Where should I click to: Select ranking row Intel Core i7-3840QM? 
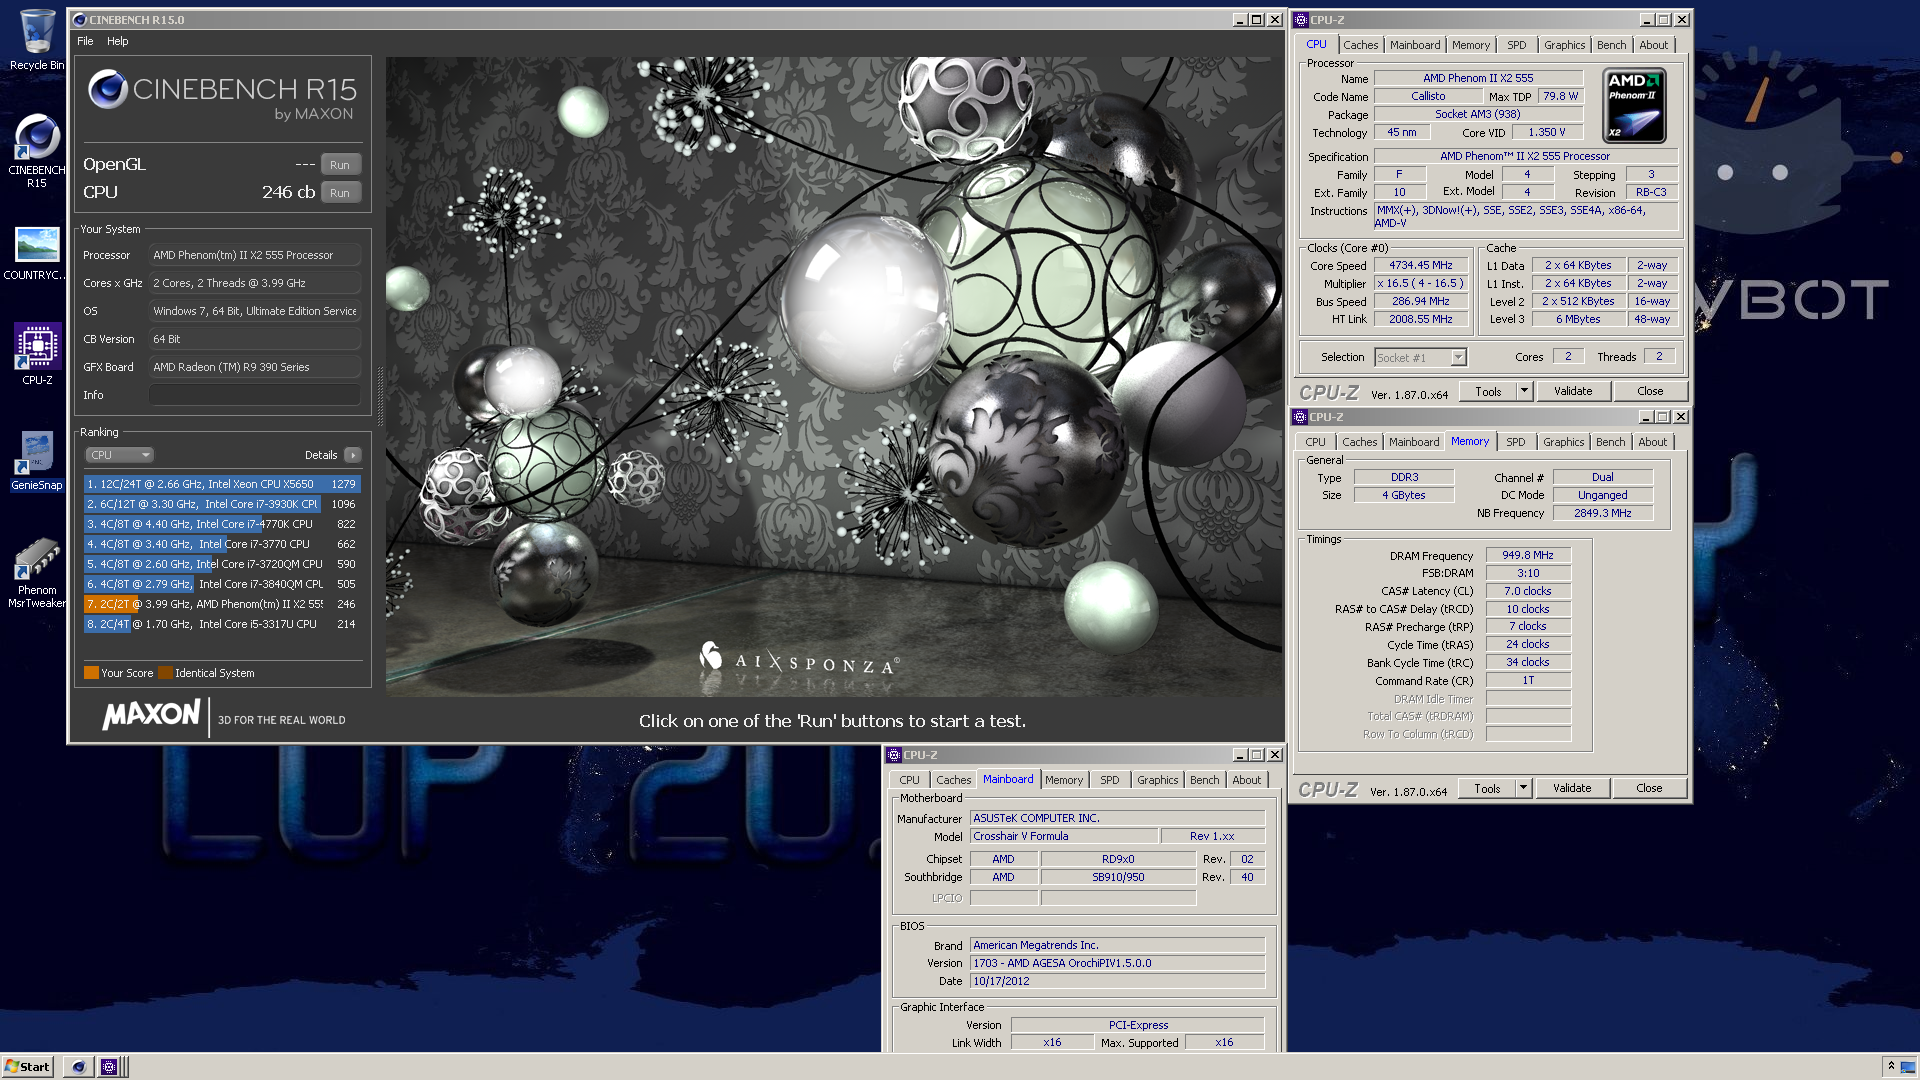(x=221, y=584)
